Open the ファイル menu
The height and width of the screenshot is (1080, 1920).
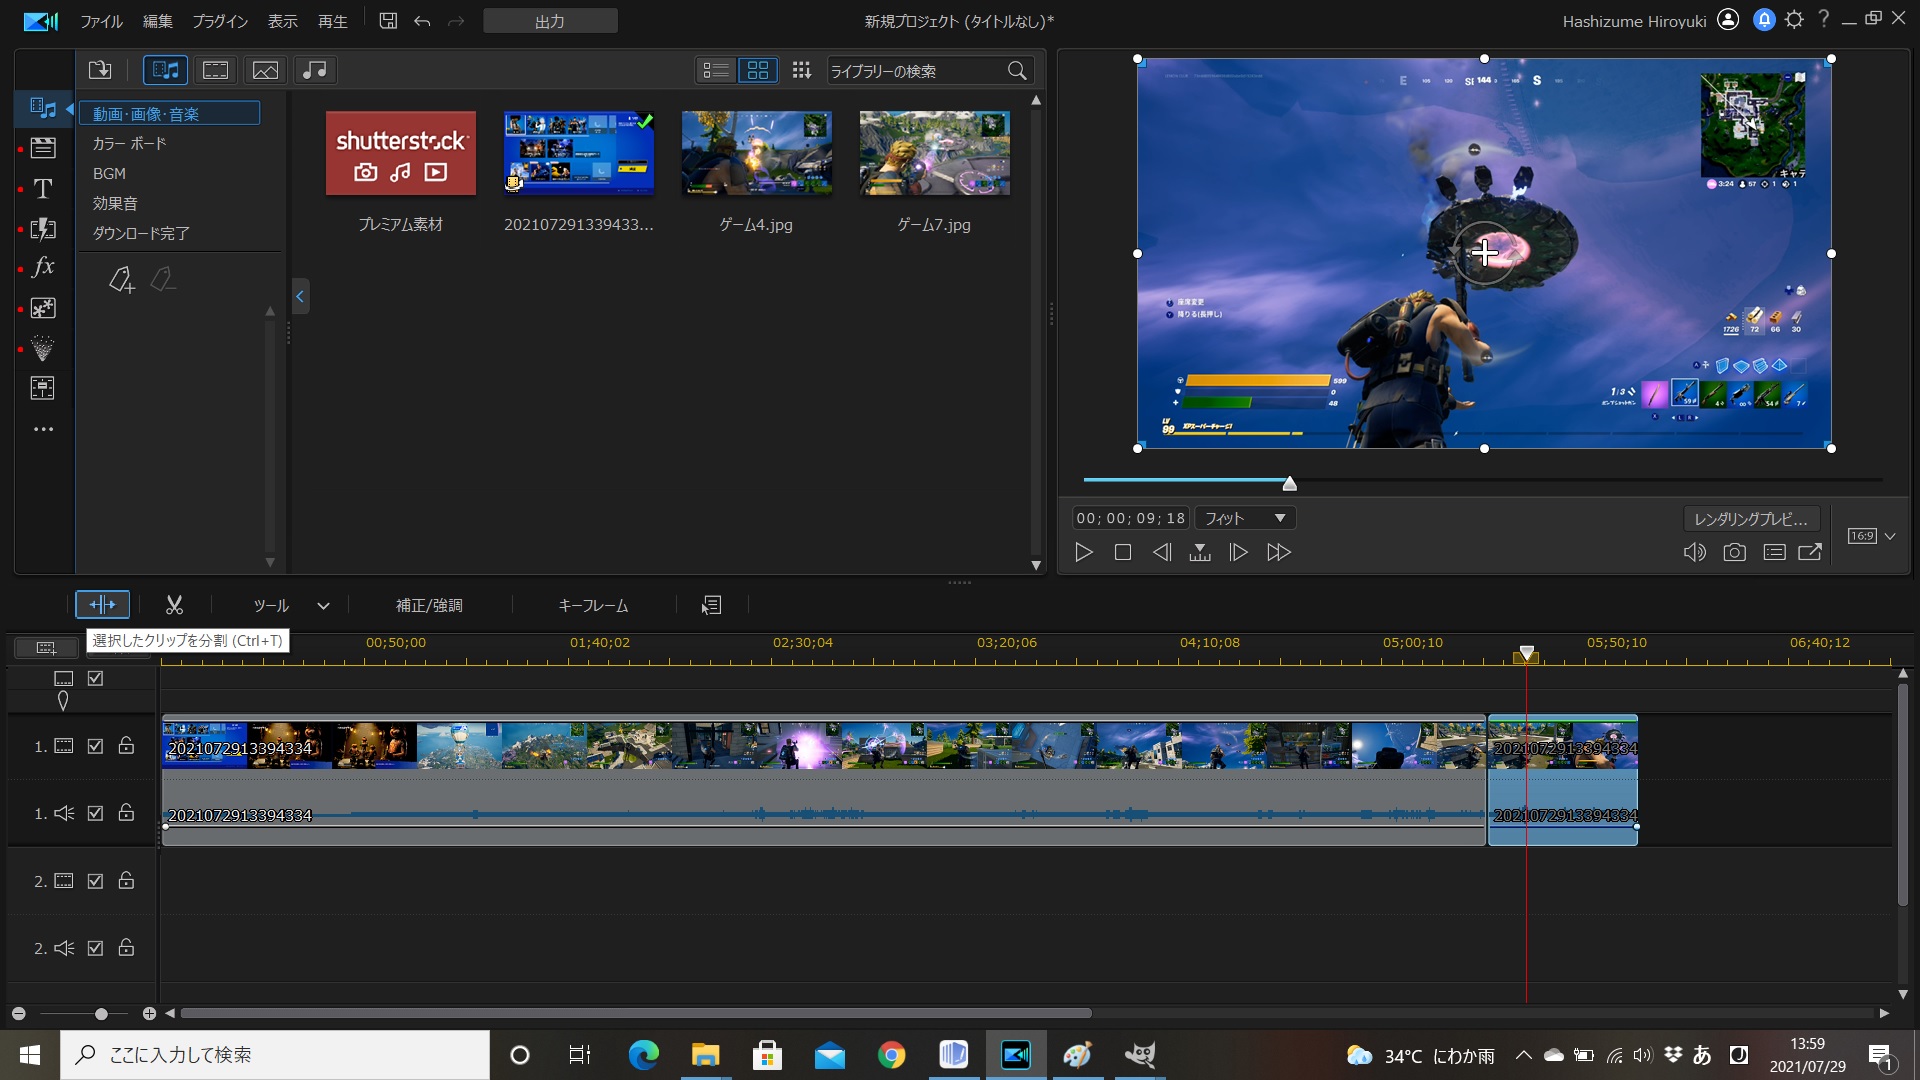[101, 21]
